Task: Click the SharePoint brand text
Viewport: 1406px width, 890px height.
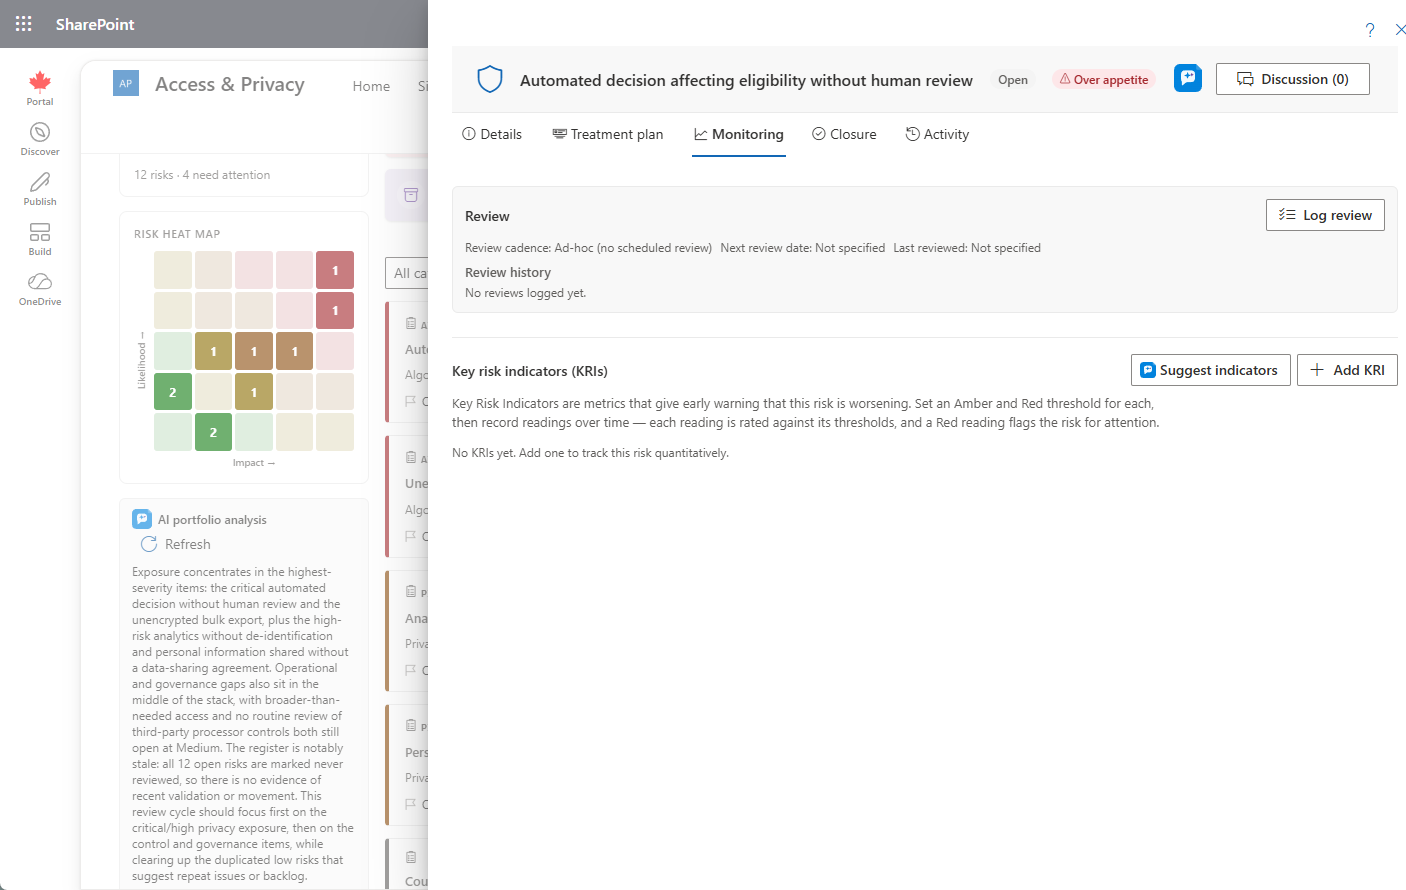Action: (95, 24)
